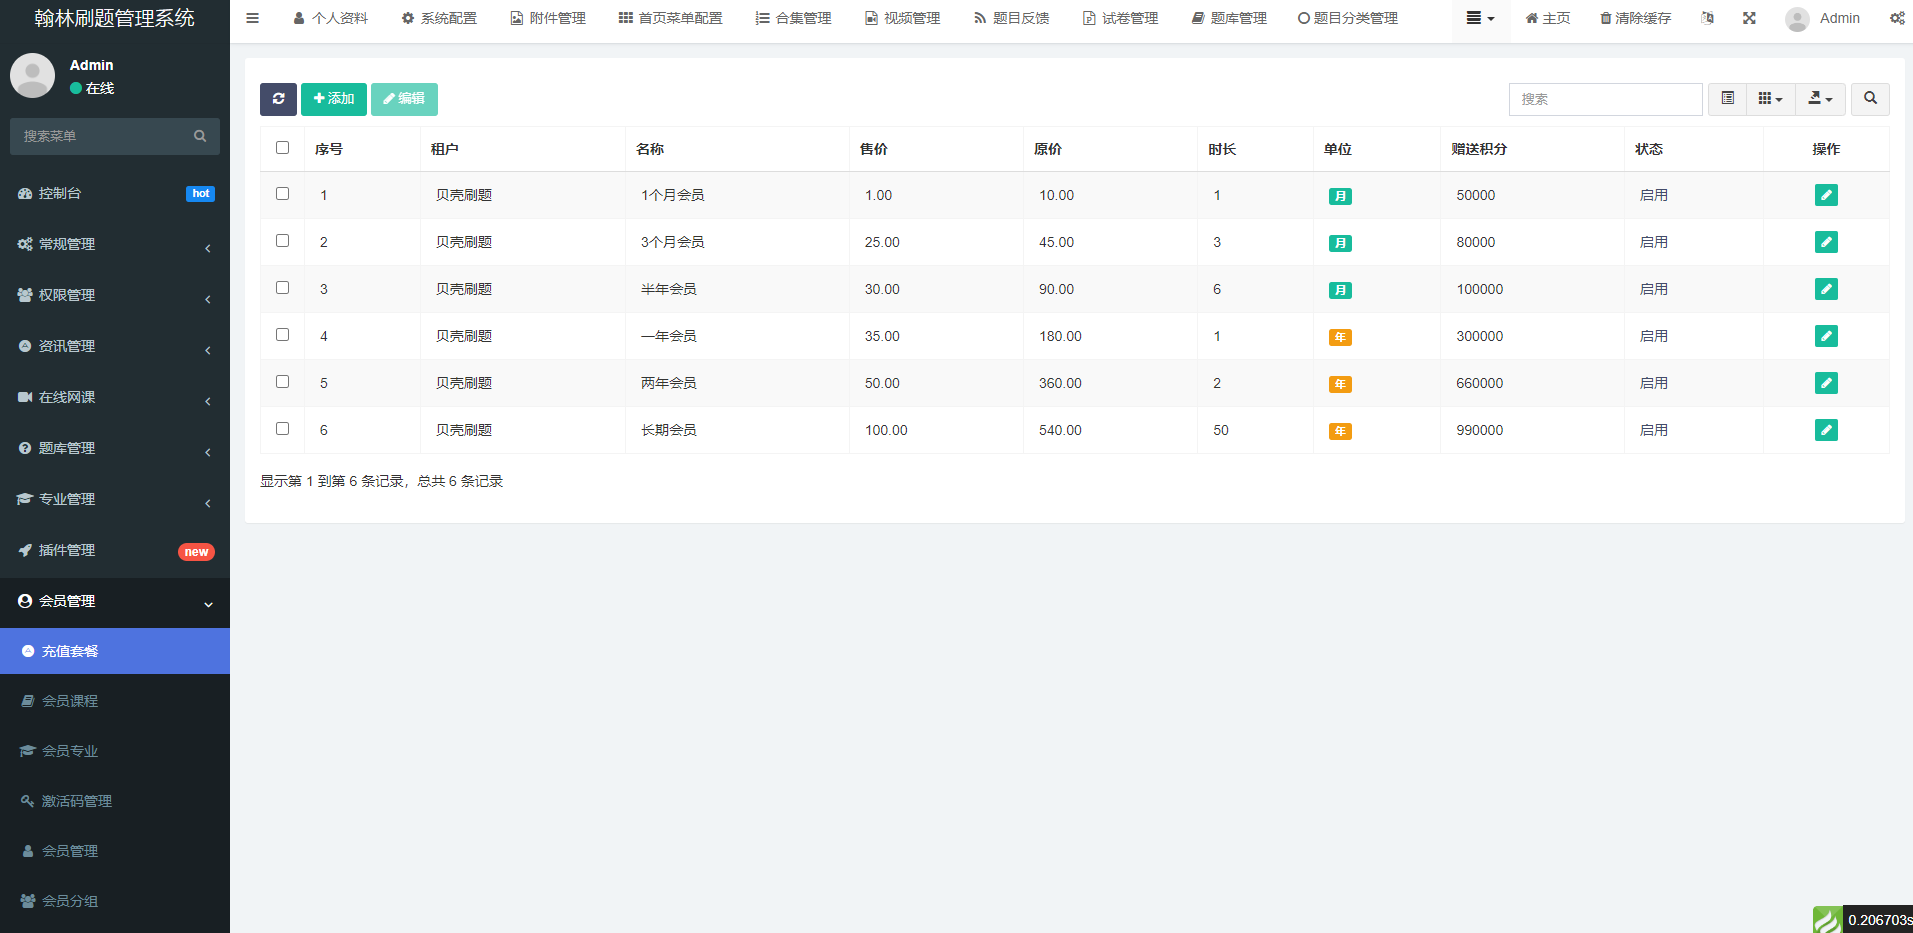Check the select-all checkbox in table header
Image resolution: width=1913 pixels, height=933 pixels.
click(282, 148)
